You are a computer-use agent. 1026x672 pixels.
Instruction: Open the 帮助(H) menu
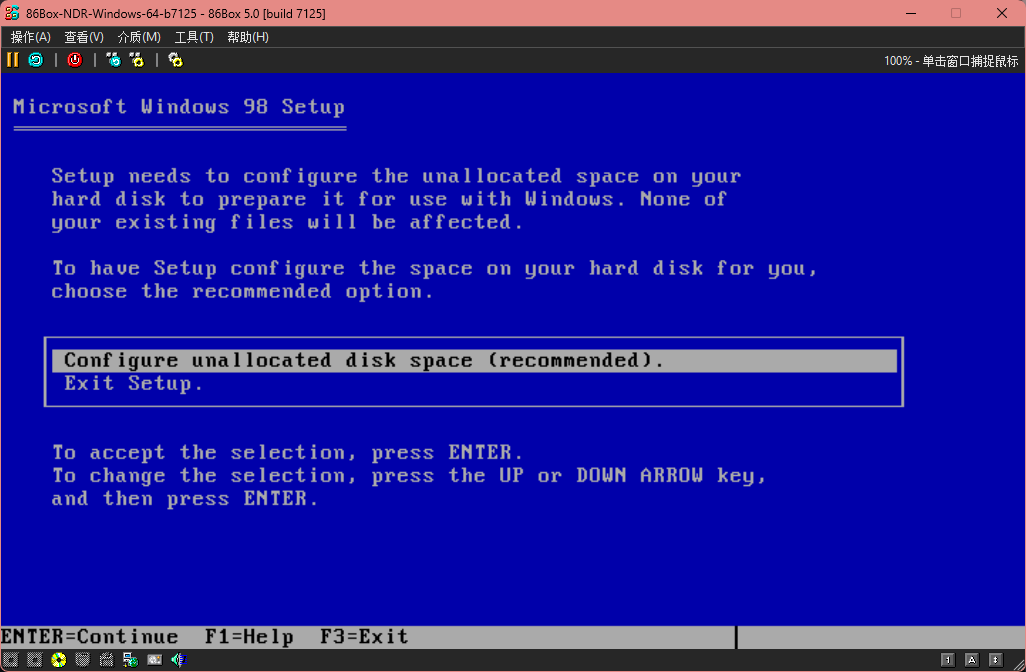click(x=247, y=37)
